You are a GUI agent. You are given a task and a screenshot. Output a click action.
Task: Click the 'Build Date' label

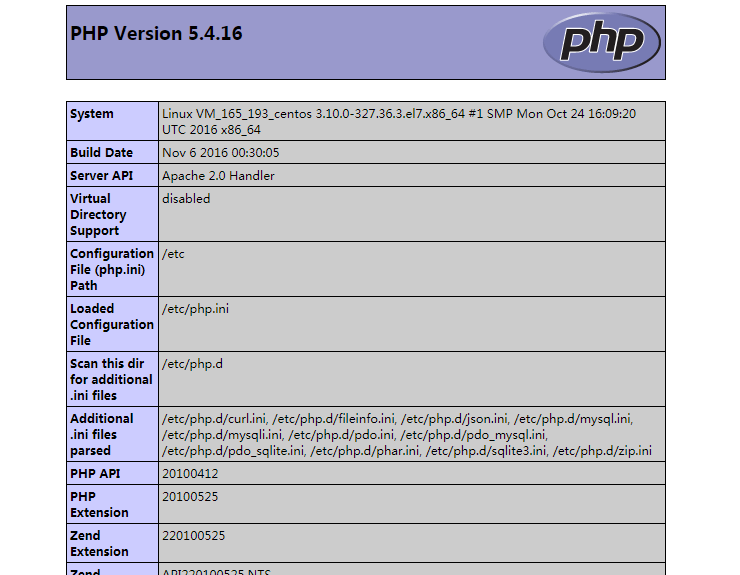point(101,152)
